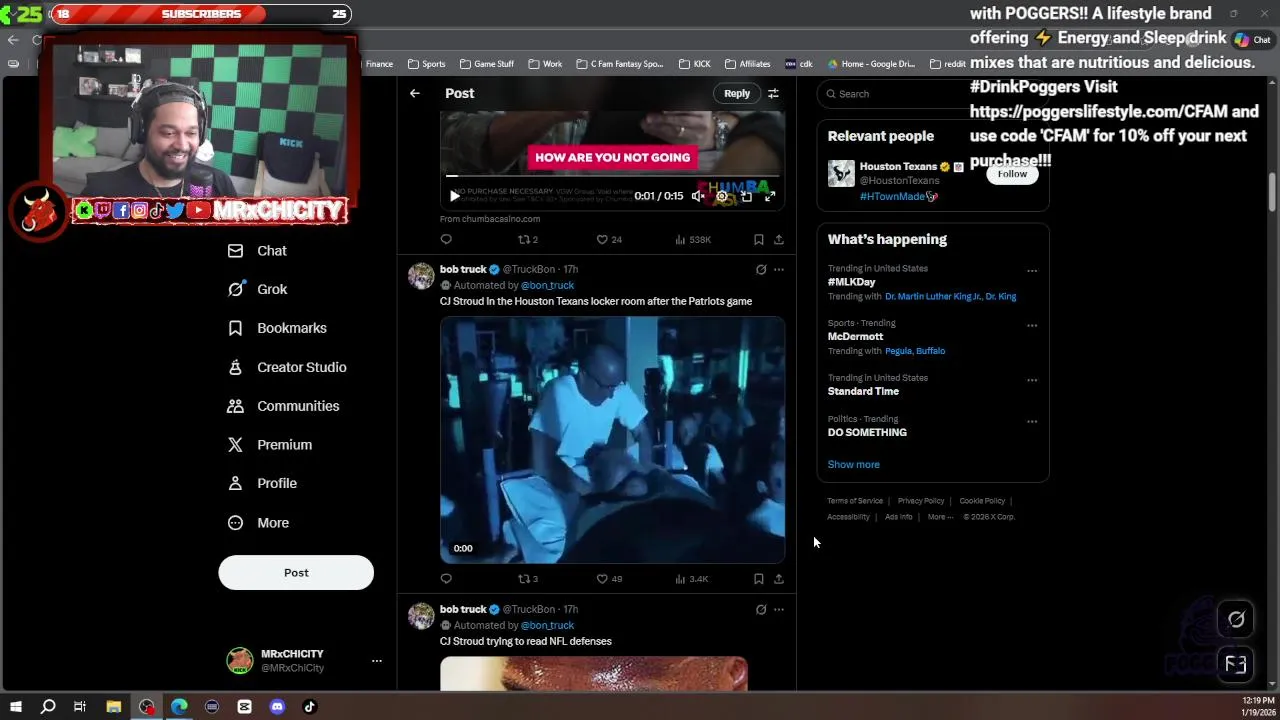Image resolution: width=1280 pixels, height=720 pixels.
Task: Open the Home - Google Drive bookmark
Action: [x=871, y=64]
